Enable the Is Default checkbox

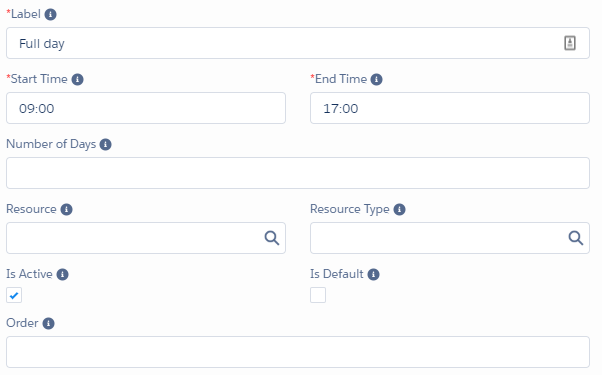coord(318,295)
